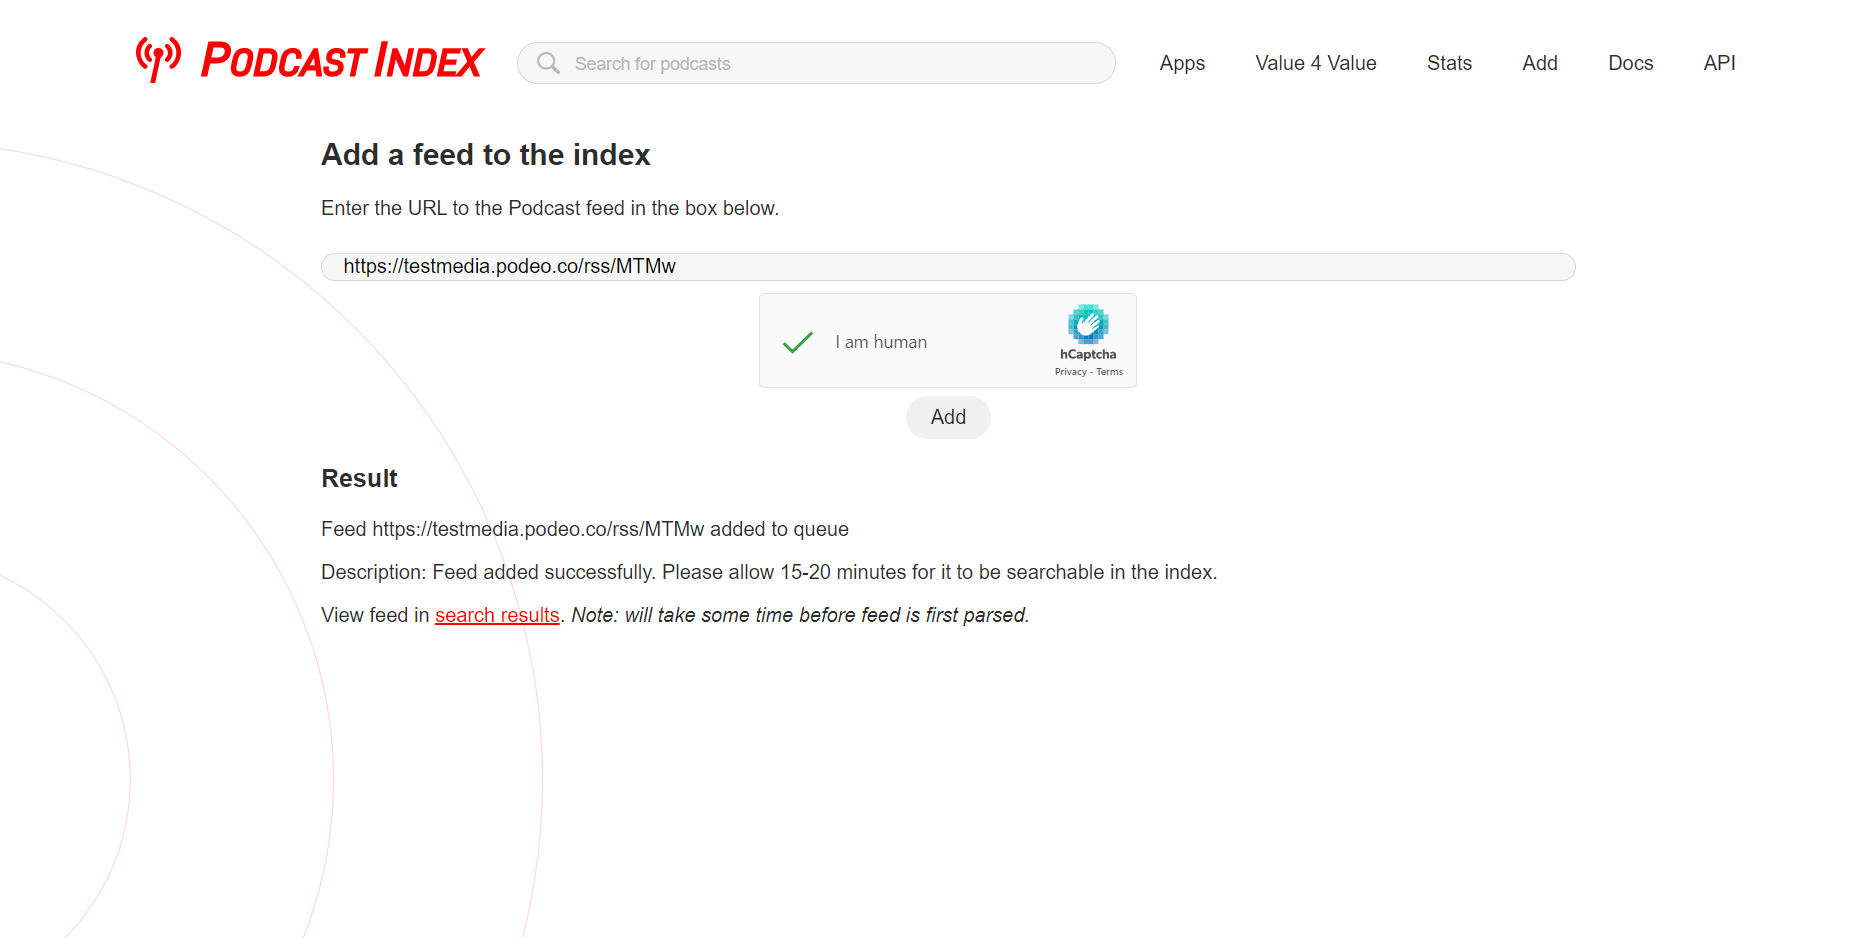Click the hCaptcha Terms link
The image size is (1857, 938).
(x=1109, y=372)
